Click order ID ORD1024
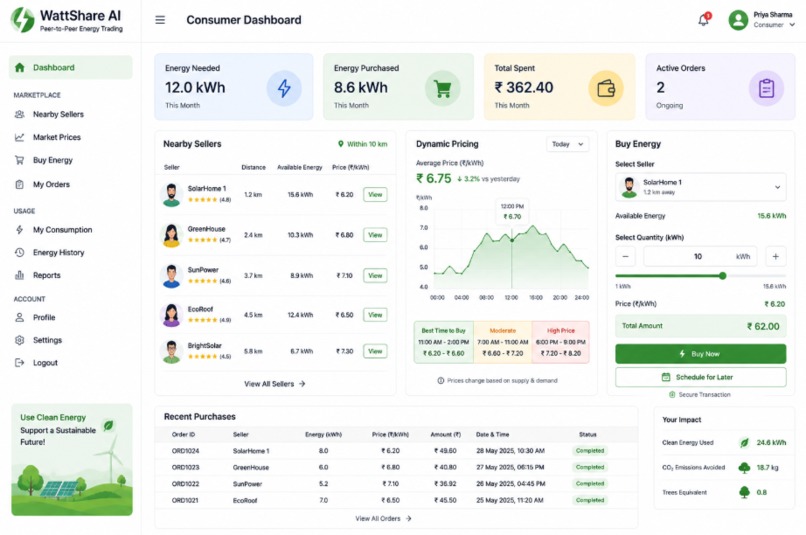806x535 pixels. coord(186,451)
